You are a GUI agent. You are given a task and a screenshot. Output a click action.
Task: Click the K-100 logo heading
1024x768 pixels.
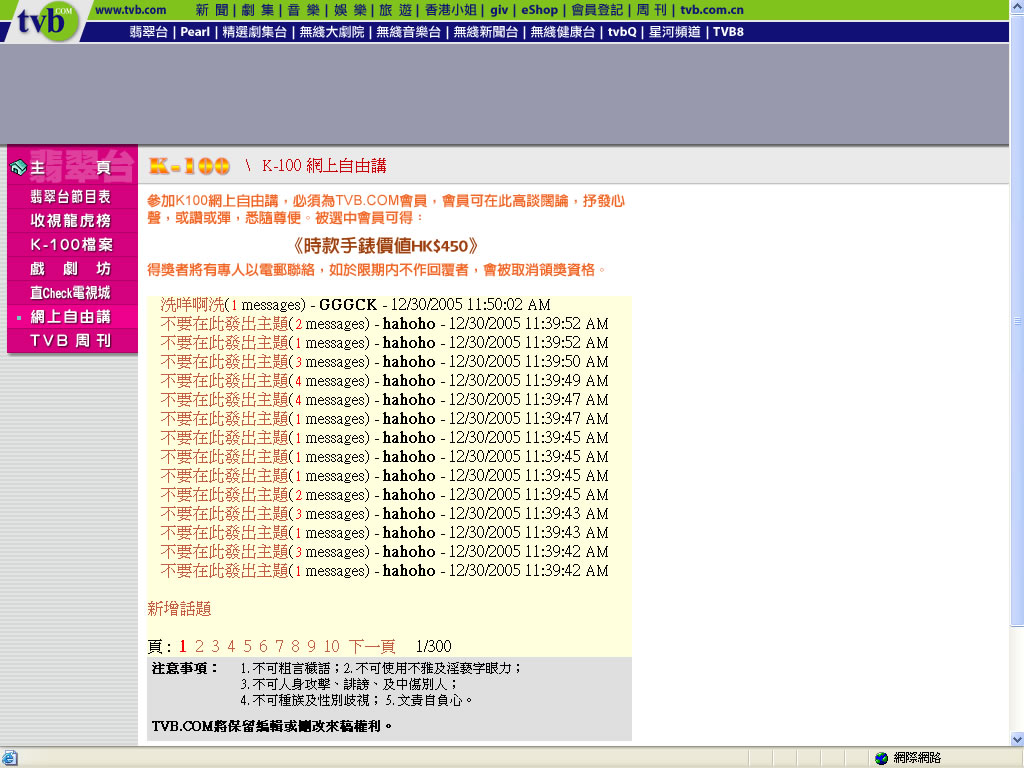coord(189,166)
